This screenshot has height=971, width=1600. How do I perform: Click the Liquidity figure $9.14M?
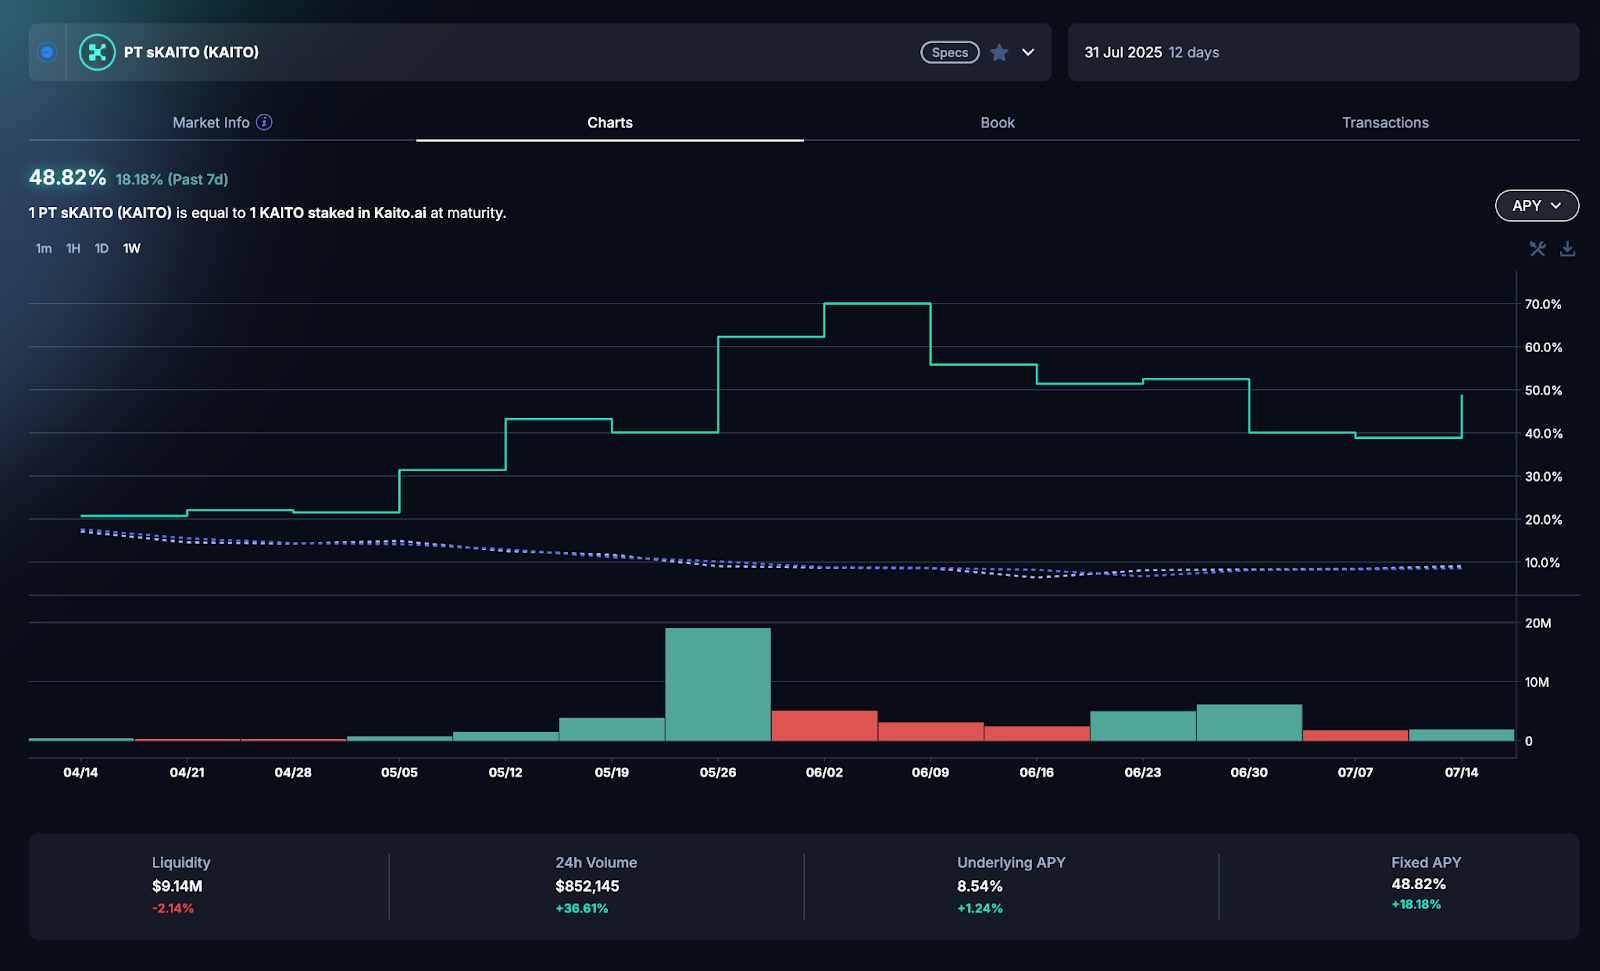tap(179, 885)
